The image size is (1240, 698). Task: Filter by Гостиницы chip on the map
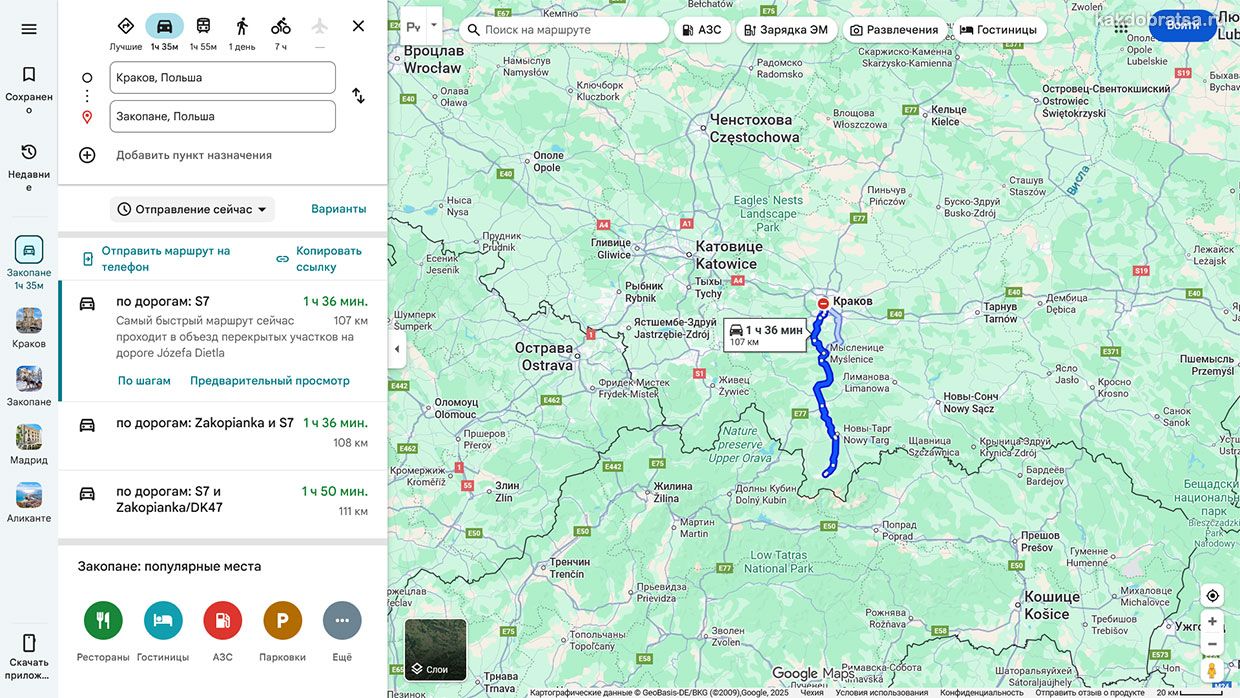tap(999, 30)
